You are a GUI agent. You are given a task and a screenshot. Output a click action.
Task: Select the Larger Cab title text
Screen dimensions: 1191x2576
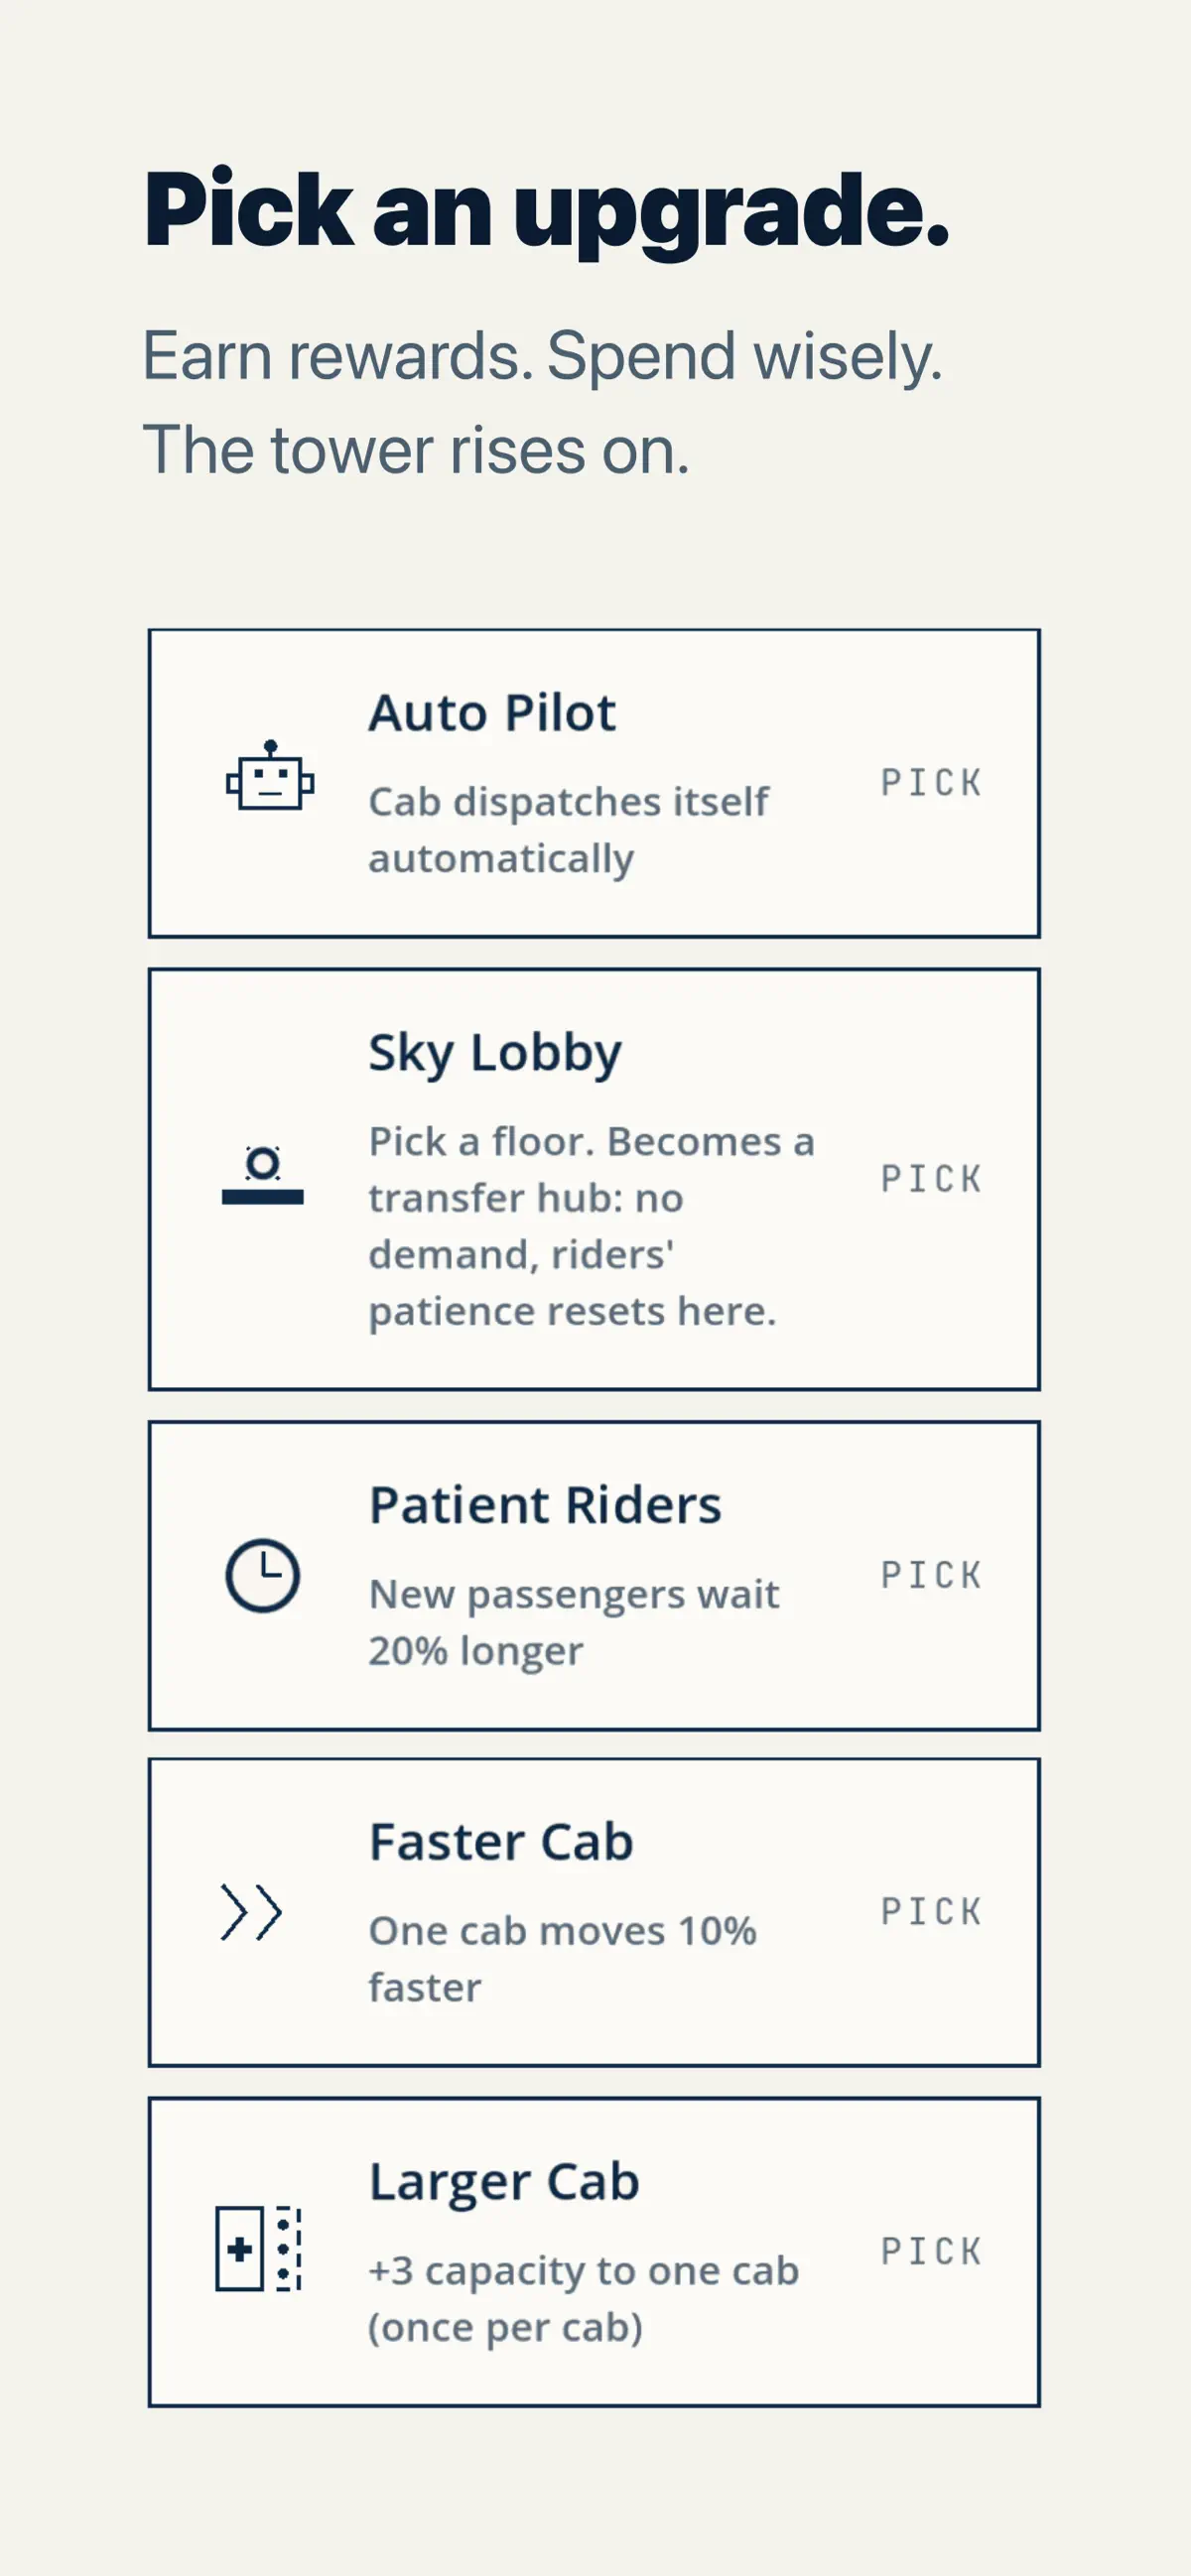(x=504, y=2183)
